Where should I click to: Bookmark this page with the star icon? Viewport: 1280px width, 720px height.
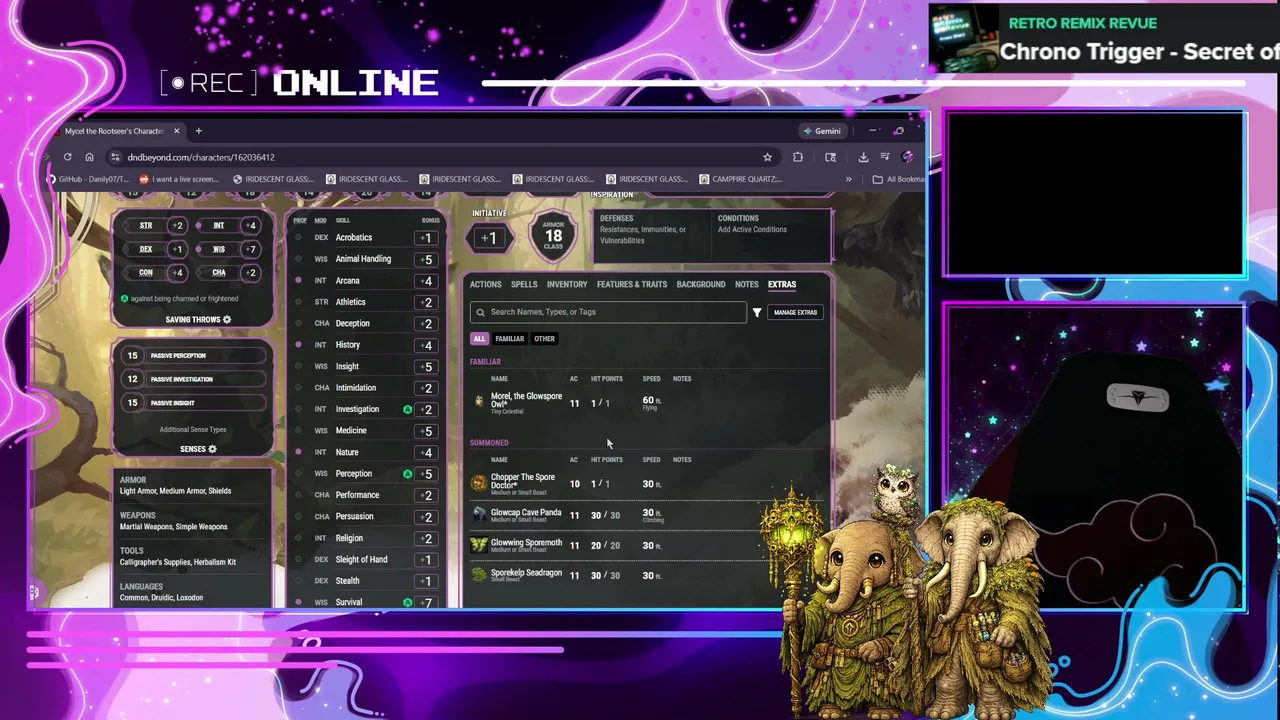click(x=767, y=157)
